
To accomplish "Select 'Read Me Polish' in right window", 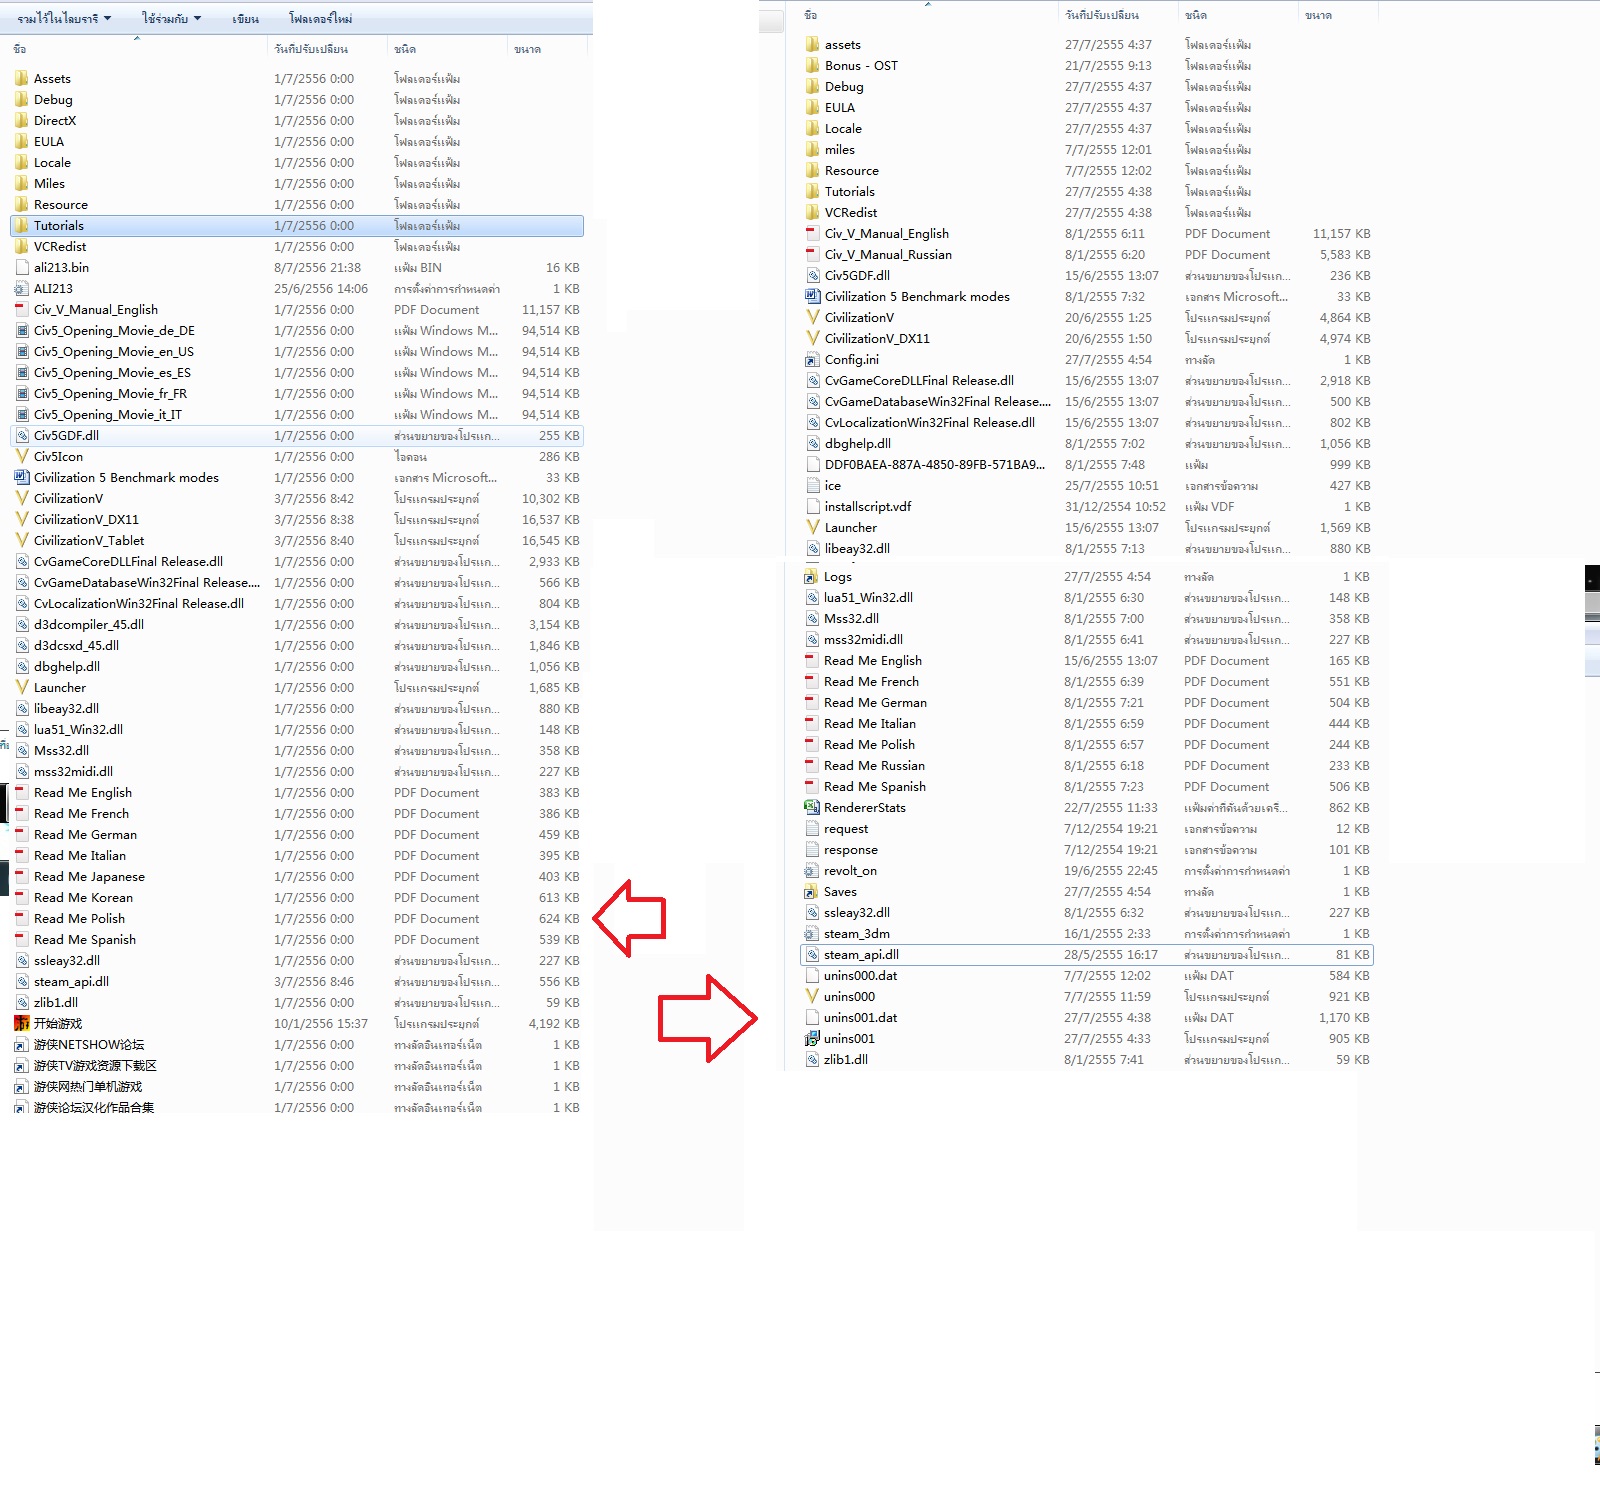I will coord(869,744).
